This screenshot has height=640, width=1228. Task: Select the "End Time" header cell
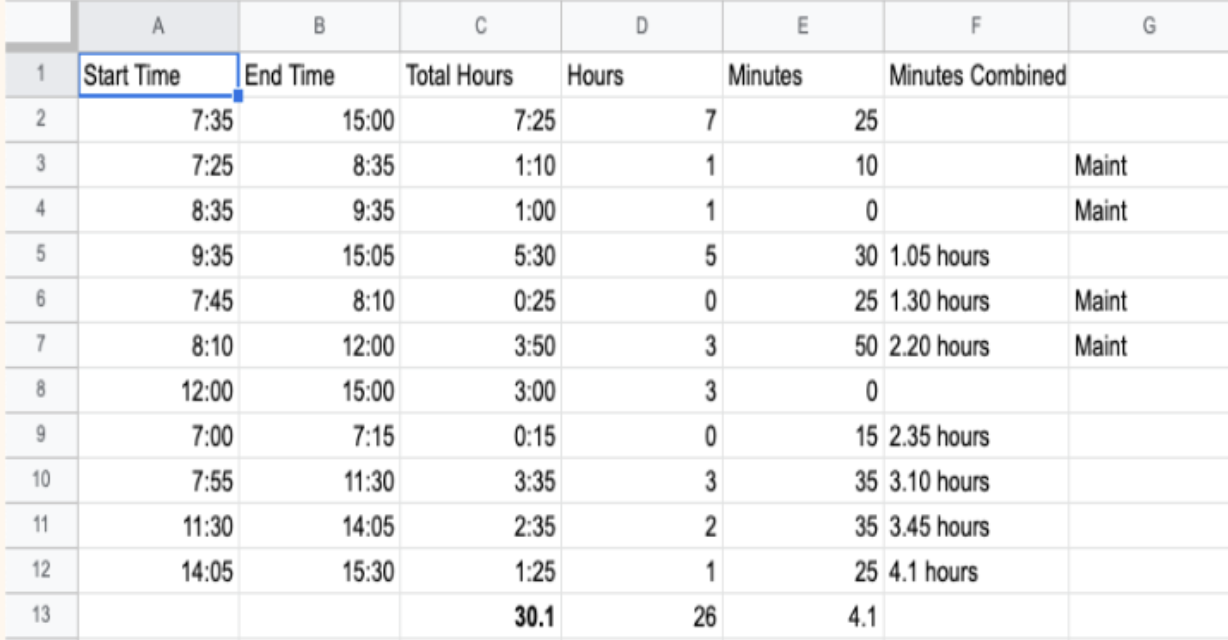tap(319, 75)
